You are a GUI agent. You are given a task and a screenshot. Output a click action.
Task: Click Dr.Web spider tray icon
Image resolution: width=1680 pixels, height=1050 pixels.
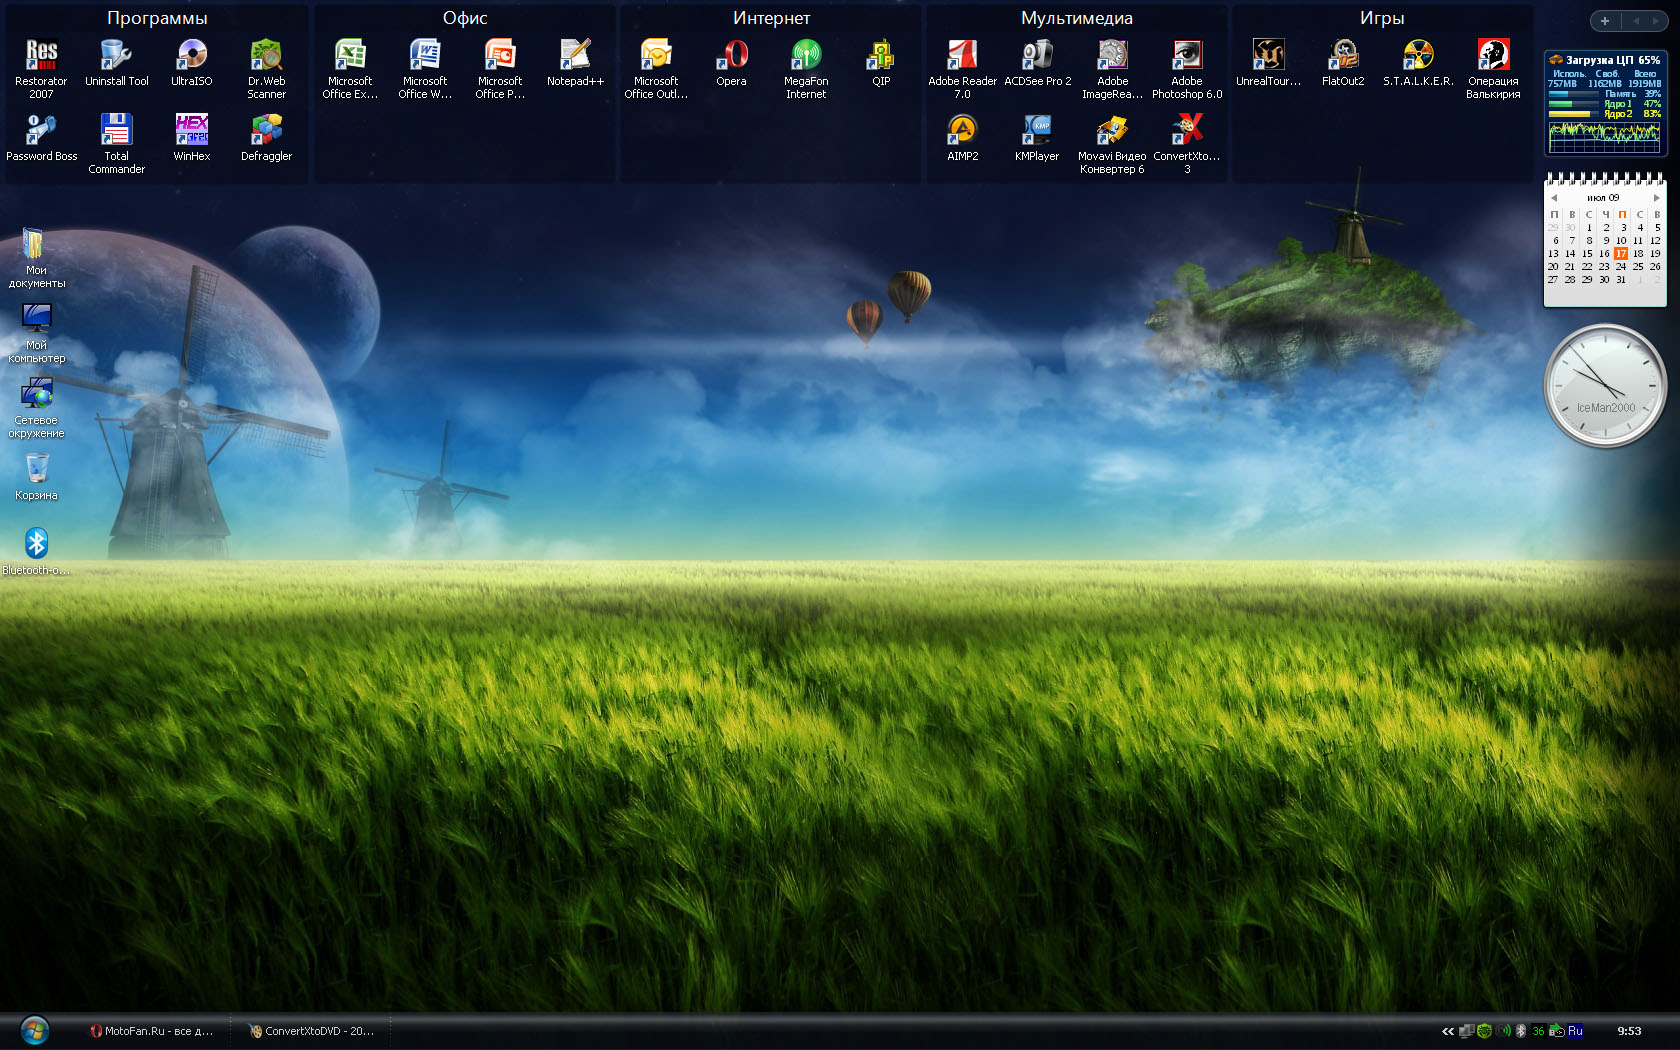click(1484, 1031)
